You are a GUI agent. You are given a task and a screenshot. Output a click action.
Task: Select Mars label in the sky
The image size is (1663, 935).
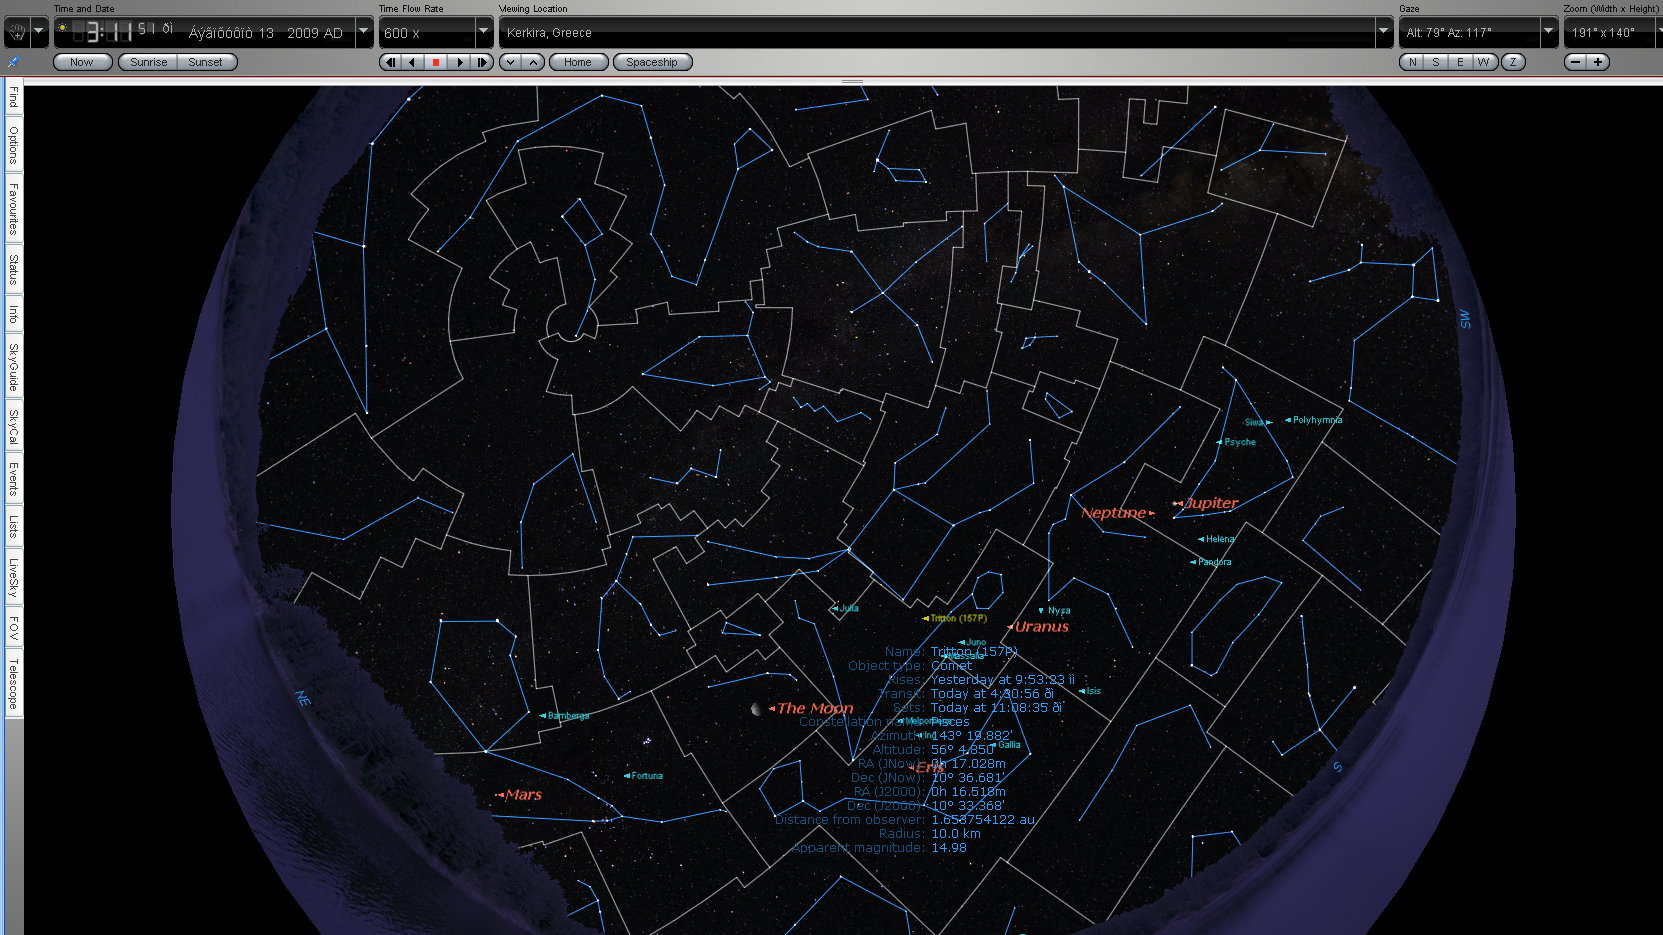tap(523, 795)
